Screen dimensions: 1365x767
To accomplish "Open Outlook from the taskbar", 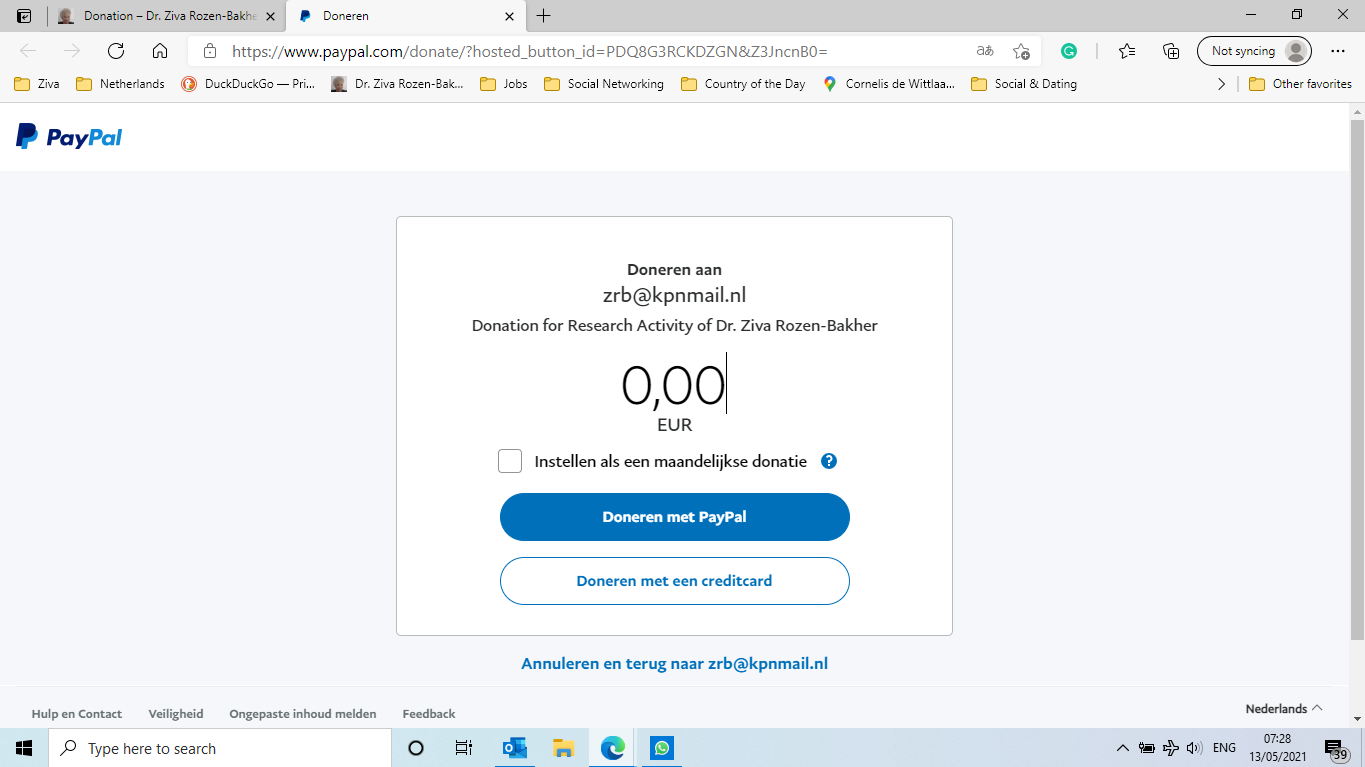I will coord(515,748).
